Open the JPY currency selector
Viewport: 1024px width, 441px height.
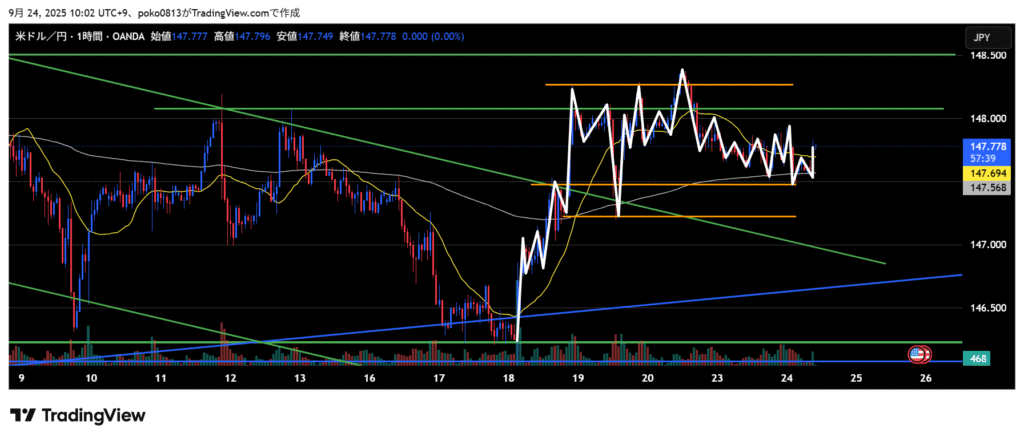981,37
